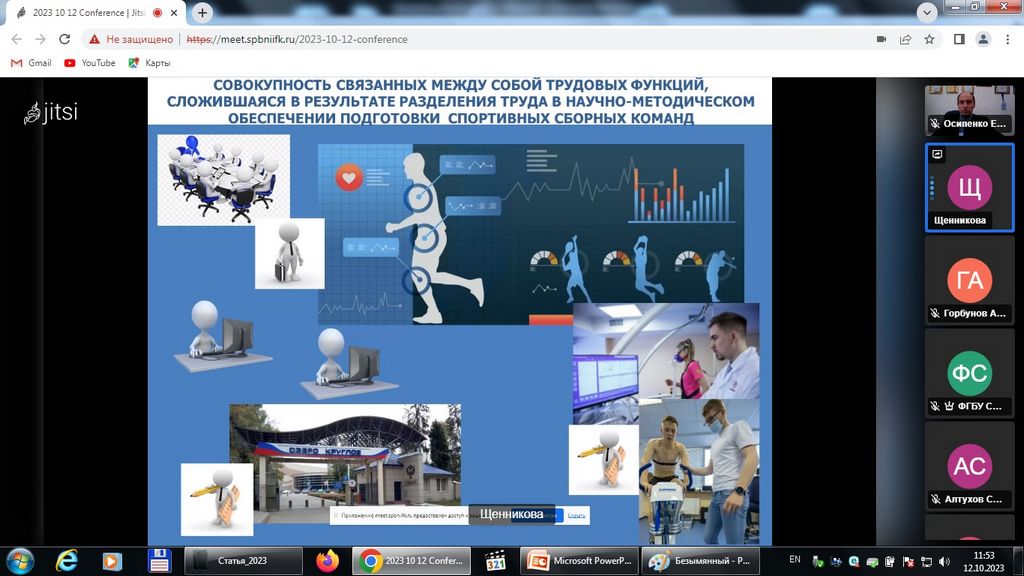The width and height of the screenshot is (1024, 576).
Task: Open the Gmail bookmark
Action: (31, 62)
